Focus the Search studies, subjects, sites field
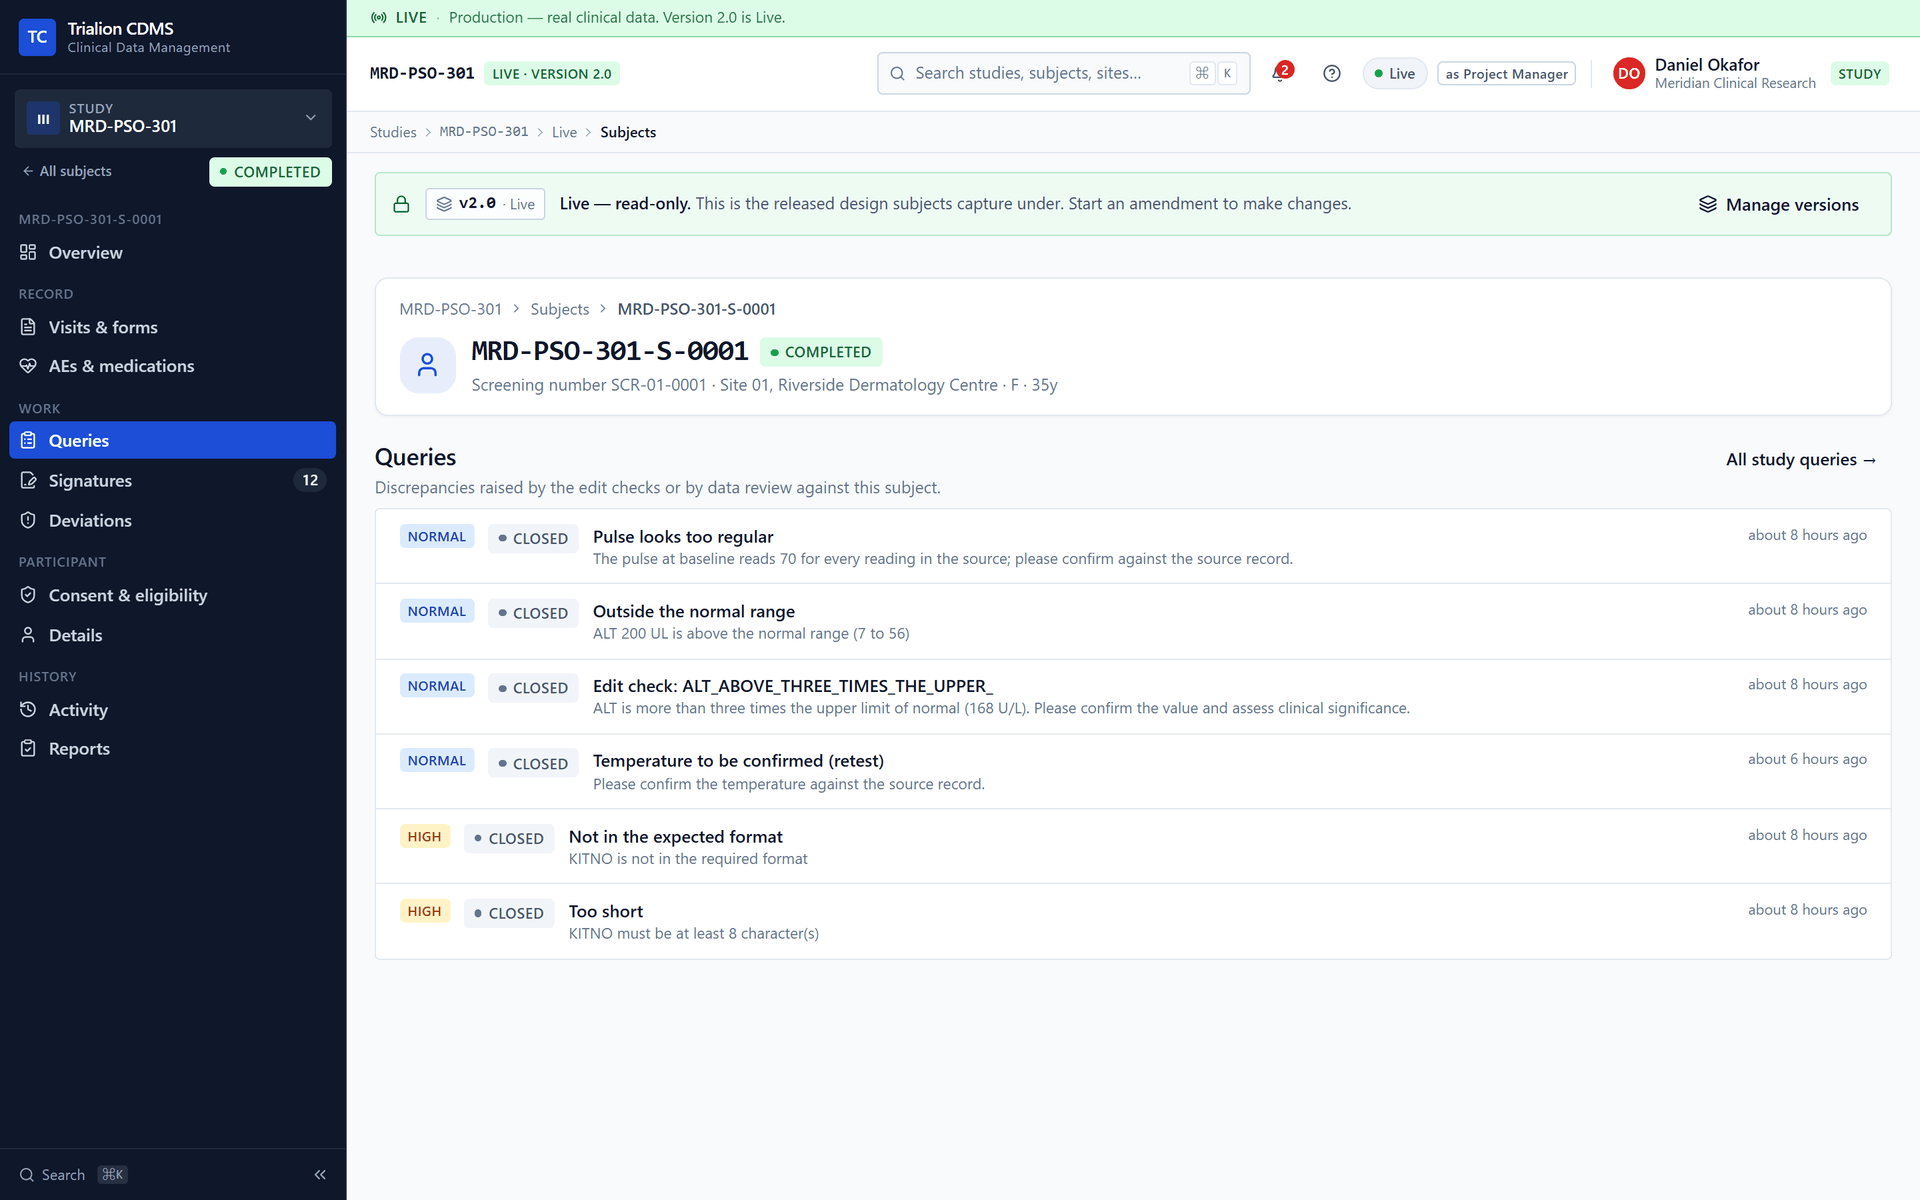Screen dimensions: 1920x1200 point(1063,73)
